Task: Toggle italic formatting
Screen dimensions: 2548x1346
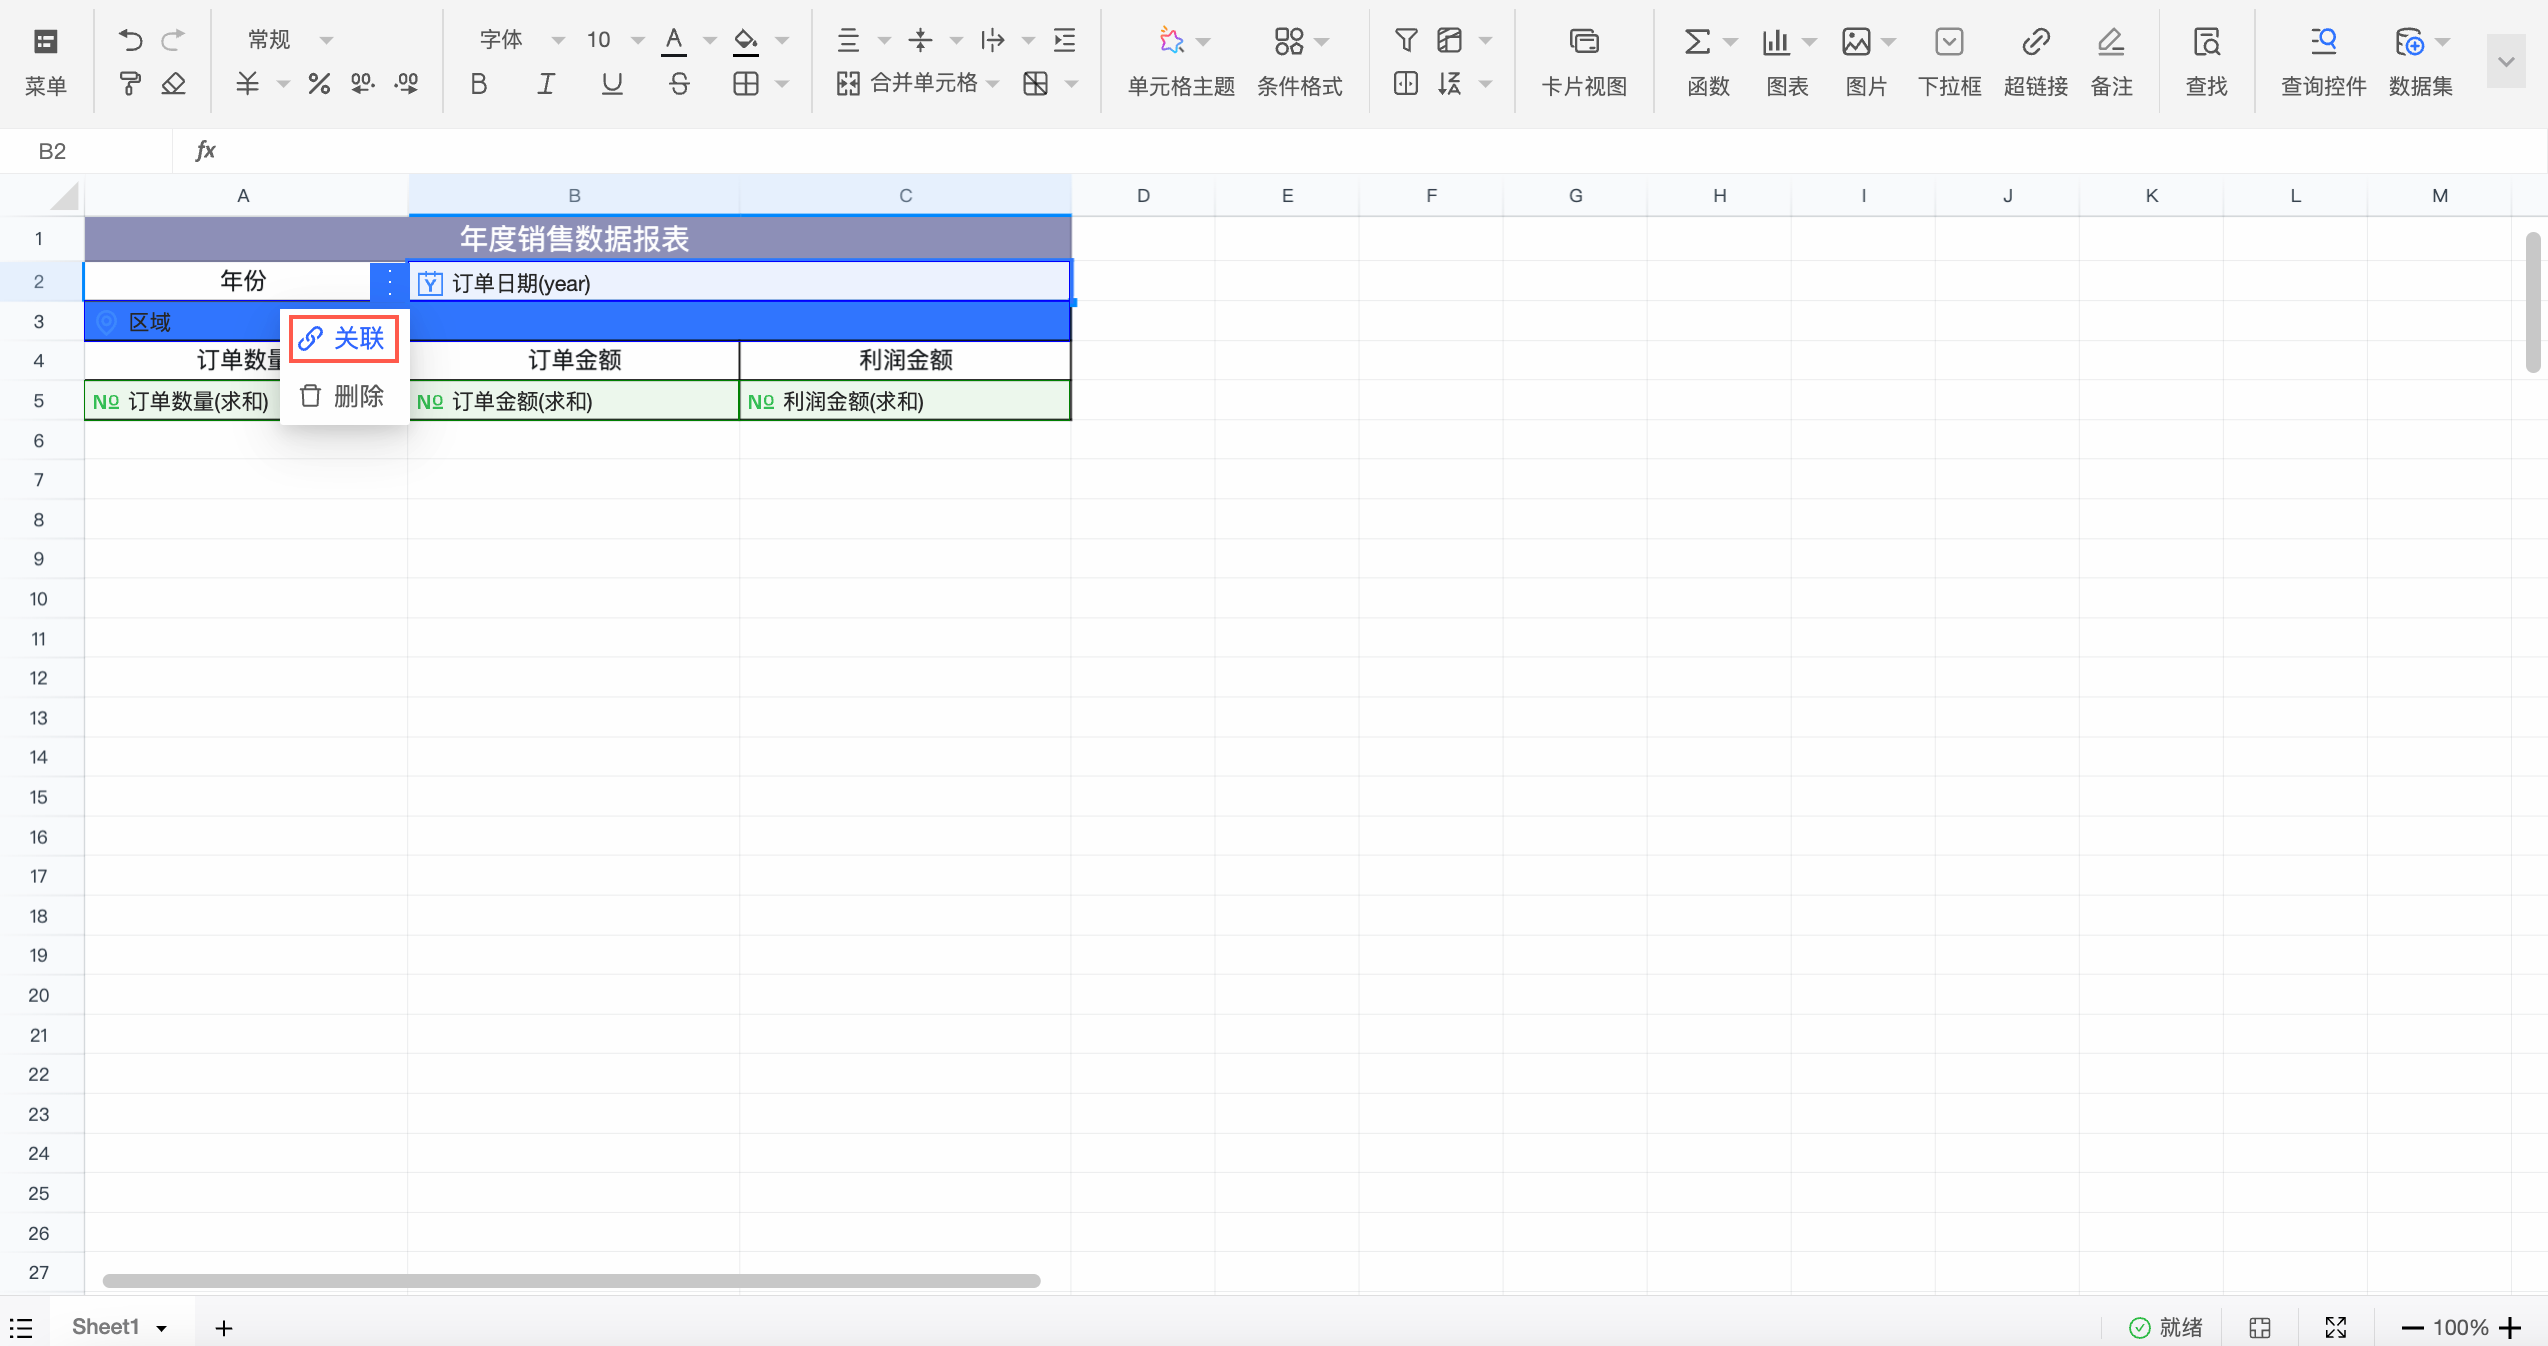Action: click(545, 84)
